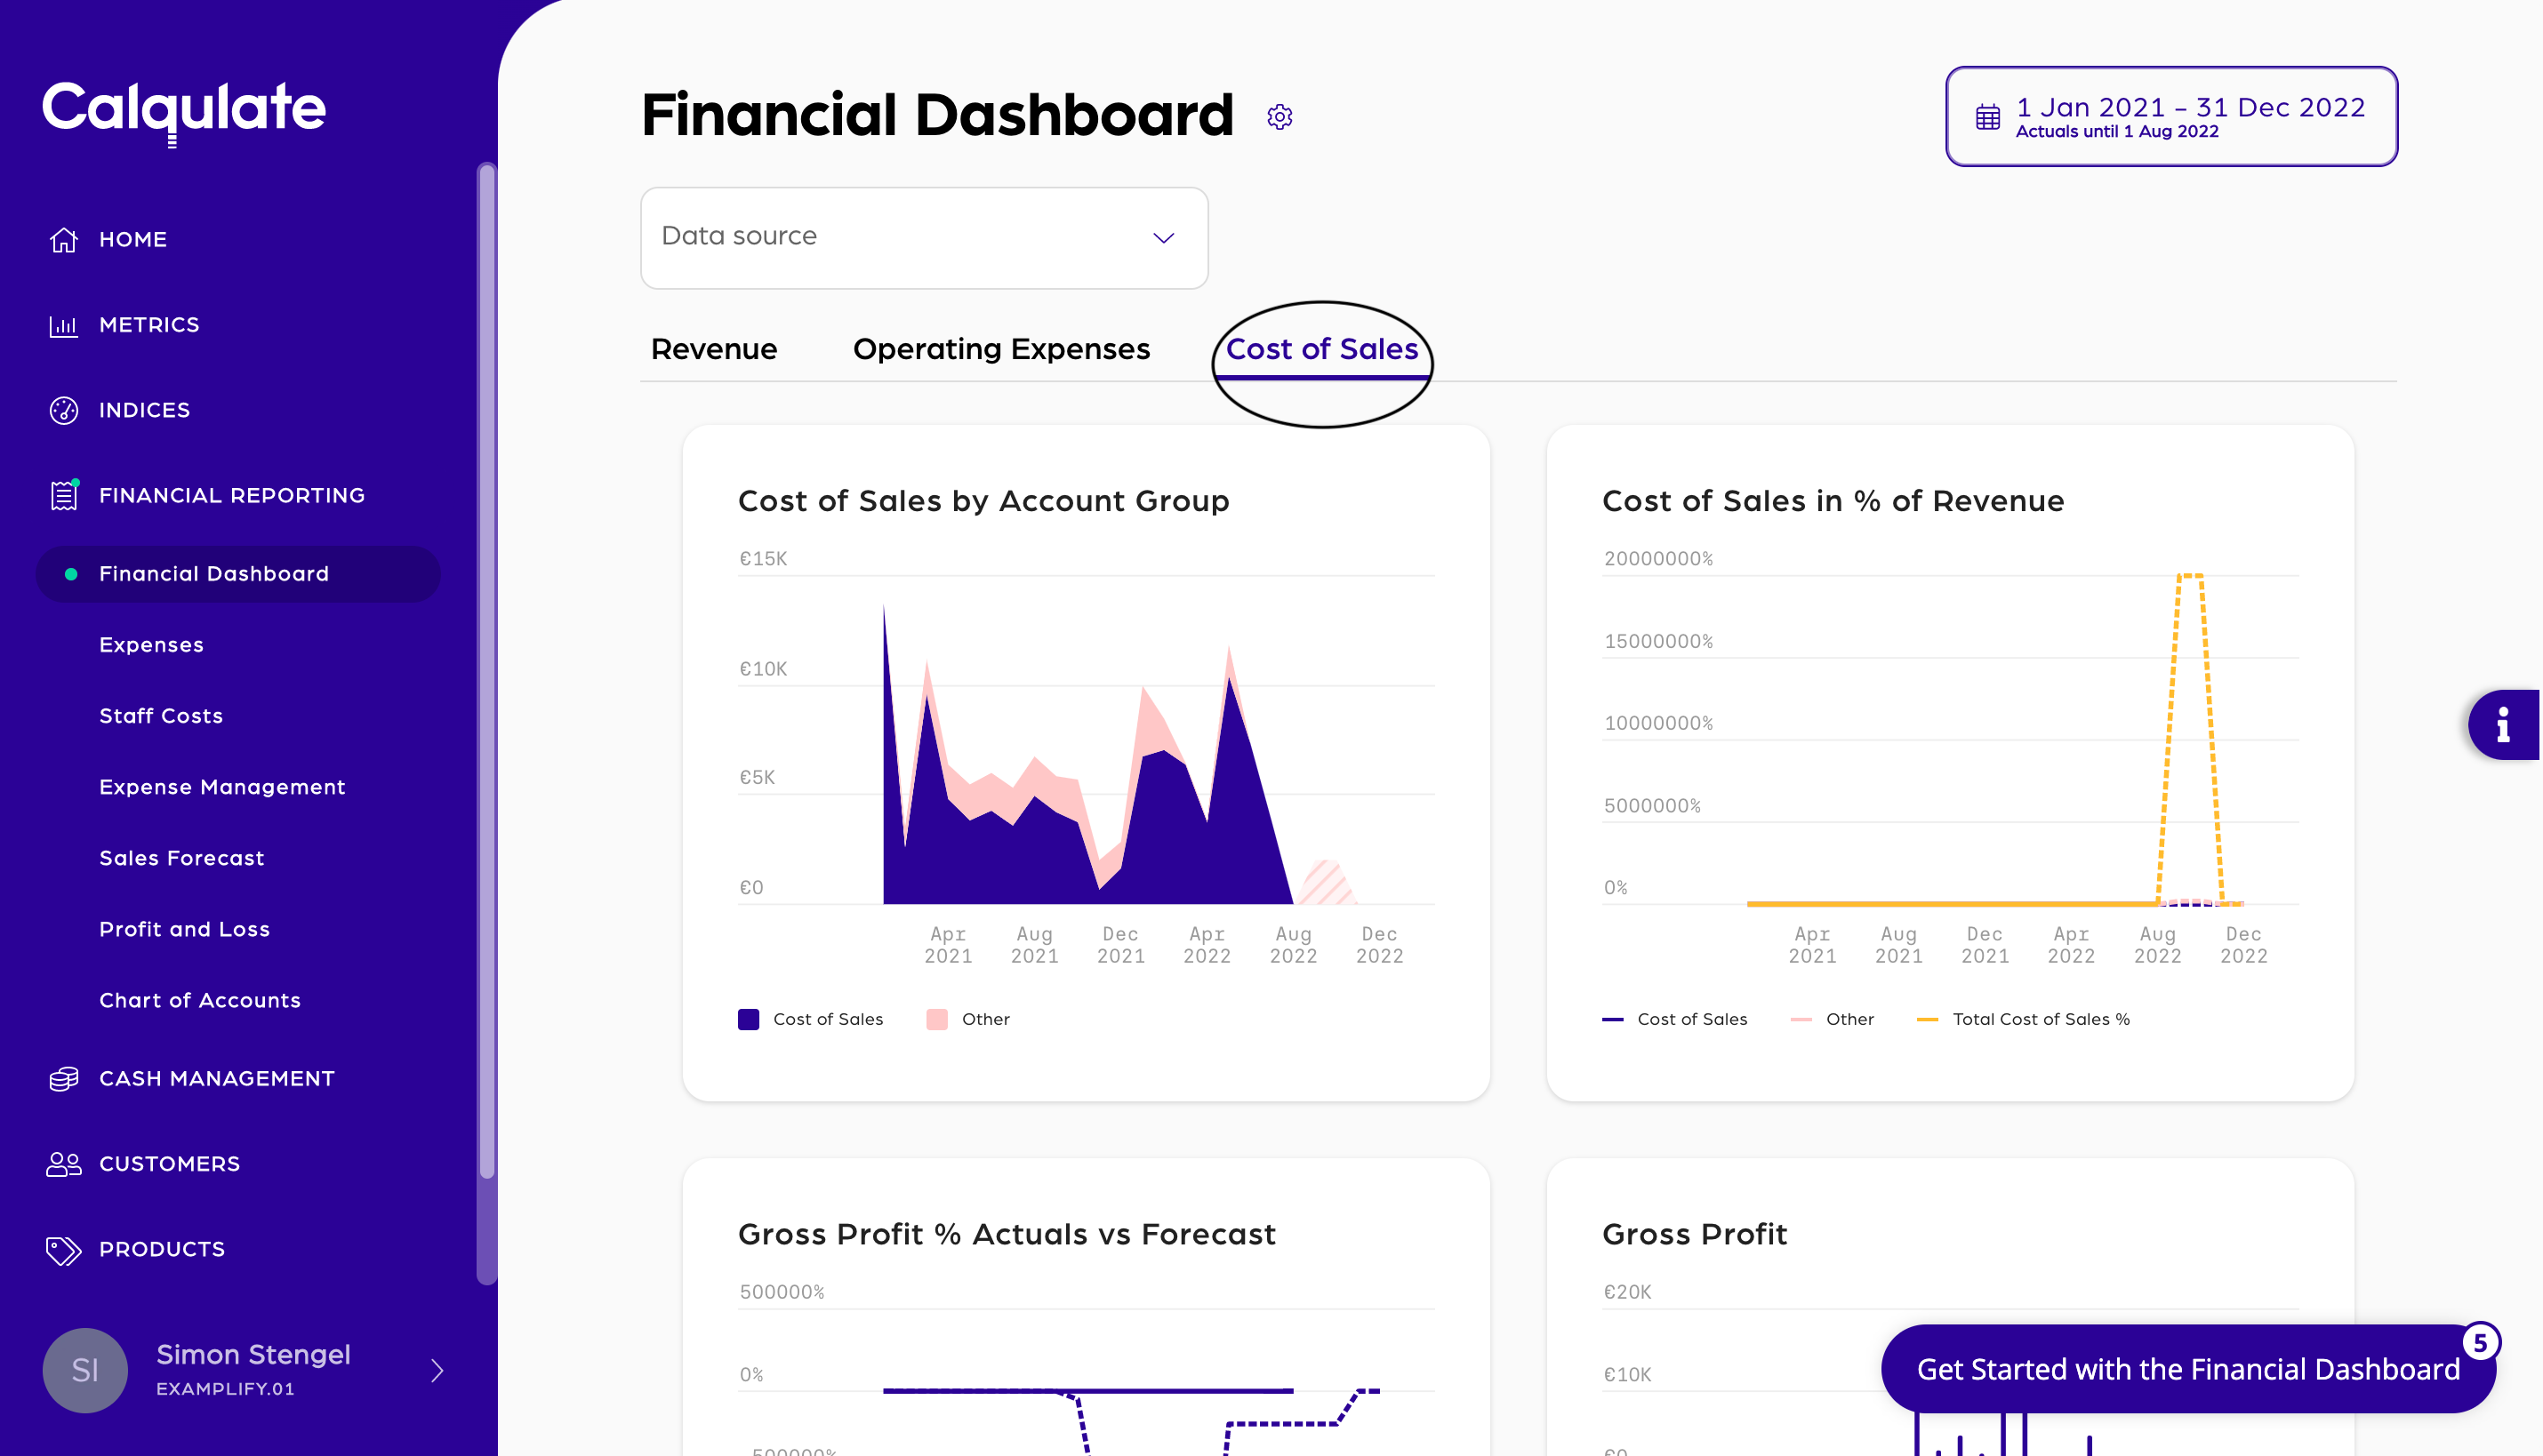Click the Products tag icon
The image size is (2543, 1456).
[64, 1250]
